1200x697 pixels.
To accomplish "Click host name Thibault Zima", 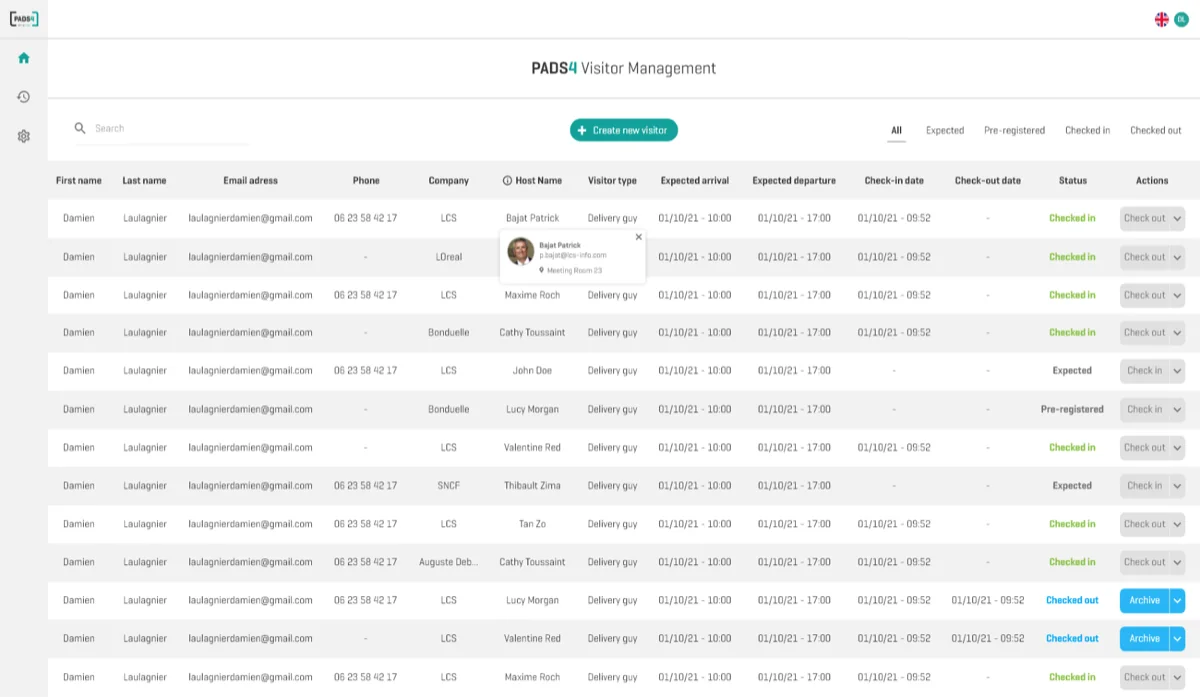I will (532, 486).
